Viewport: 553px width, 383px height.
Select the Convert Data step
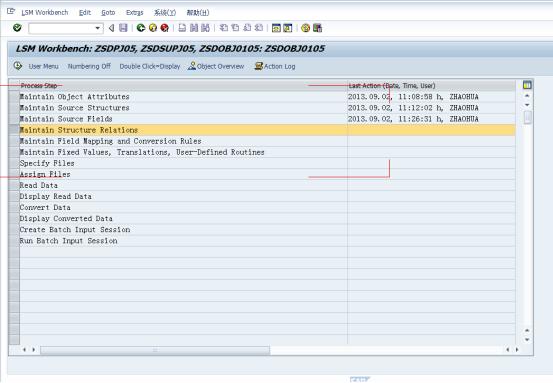tap(183, 208)
